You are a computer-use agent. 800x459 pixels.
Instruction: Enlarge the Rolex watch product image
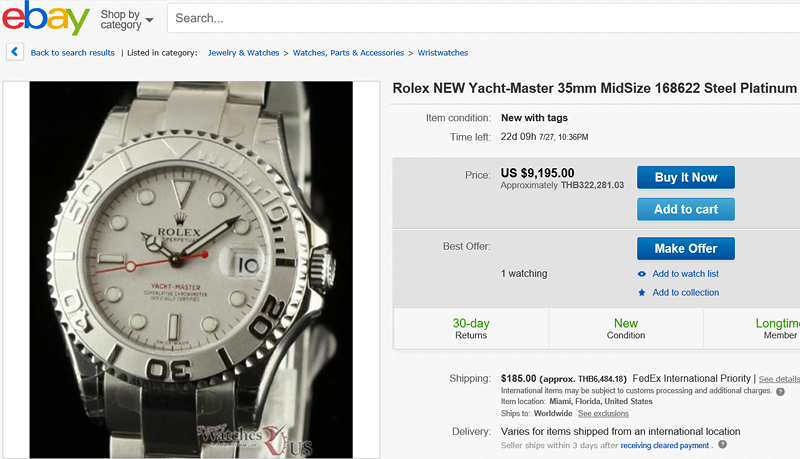click(191, 268)
